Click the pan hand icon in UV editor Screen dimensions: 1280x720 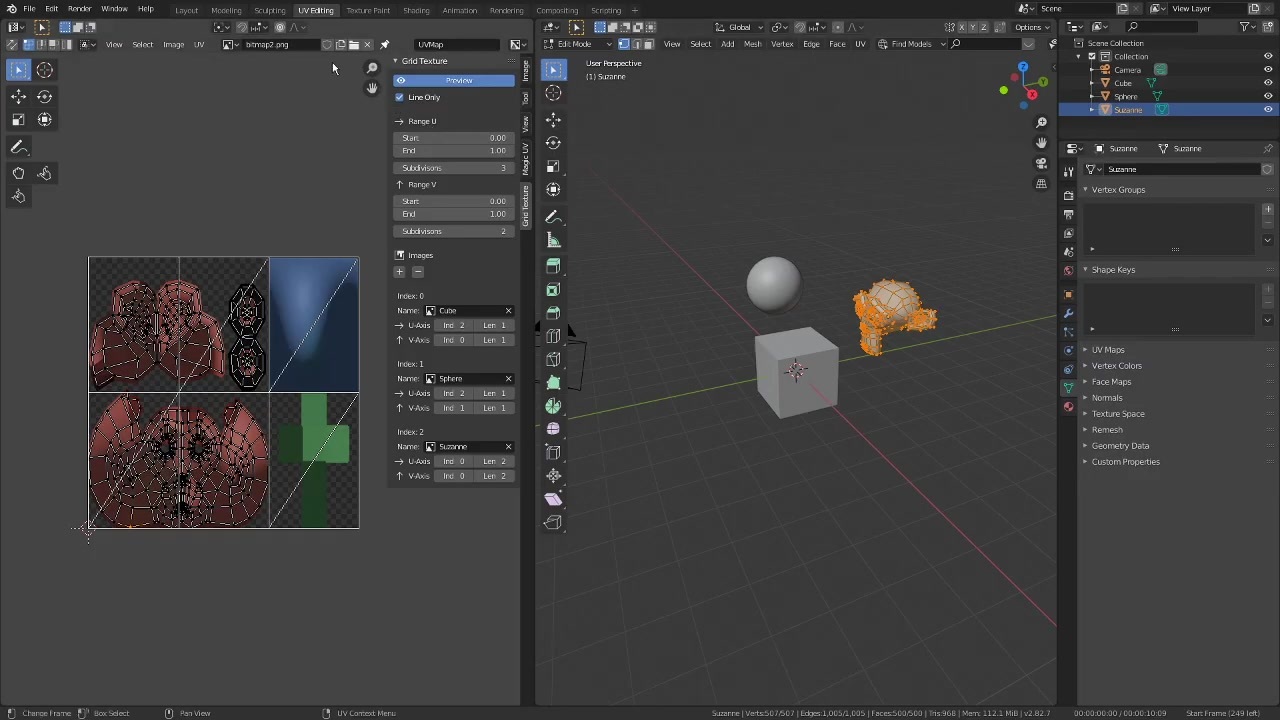pos(372,88)
